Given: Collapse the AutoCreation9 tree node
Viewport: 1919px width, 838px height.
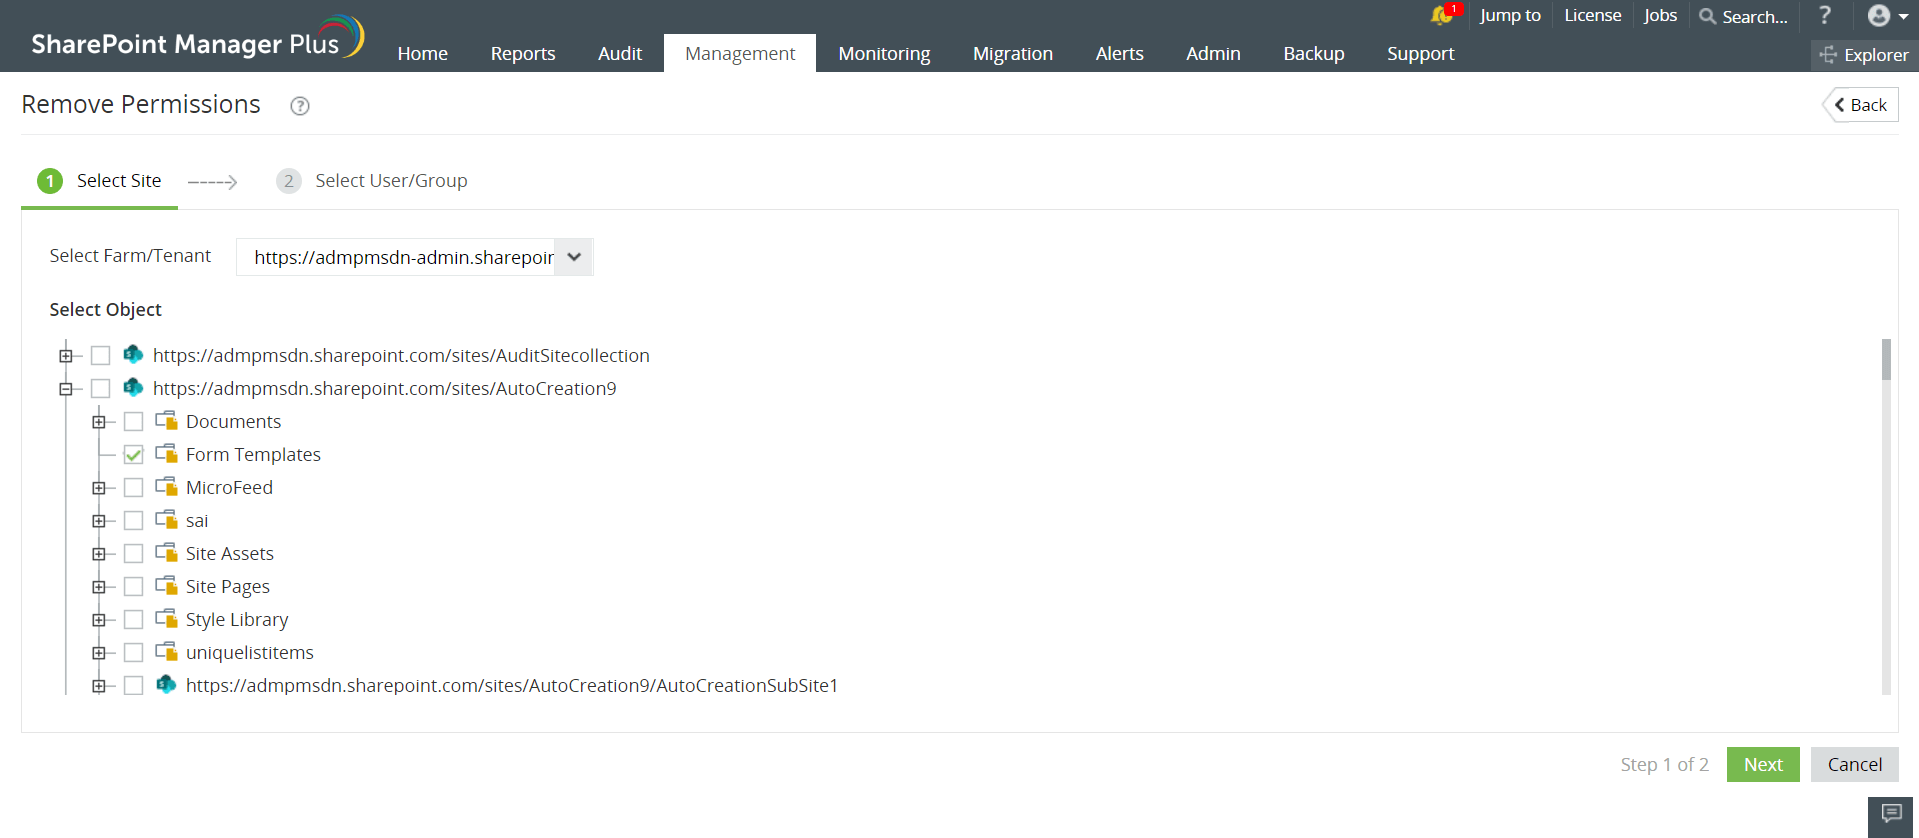Looking at the screenshot, I should pos(66,388).
